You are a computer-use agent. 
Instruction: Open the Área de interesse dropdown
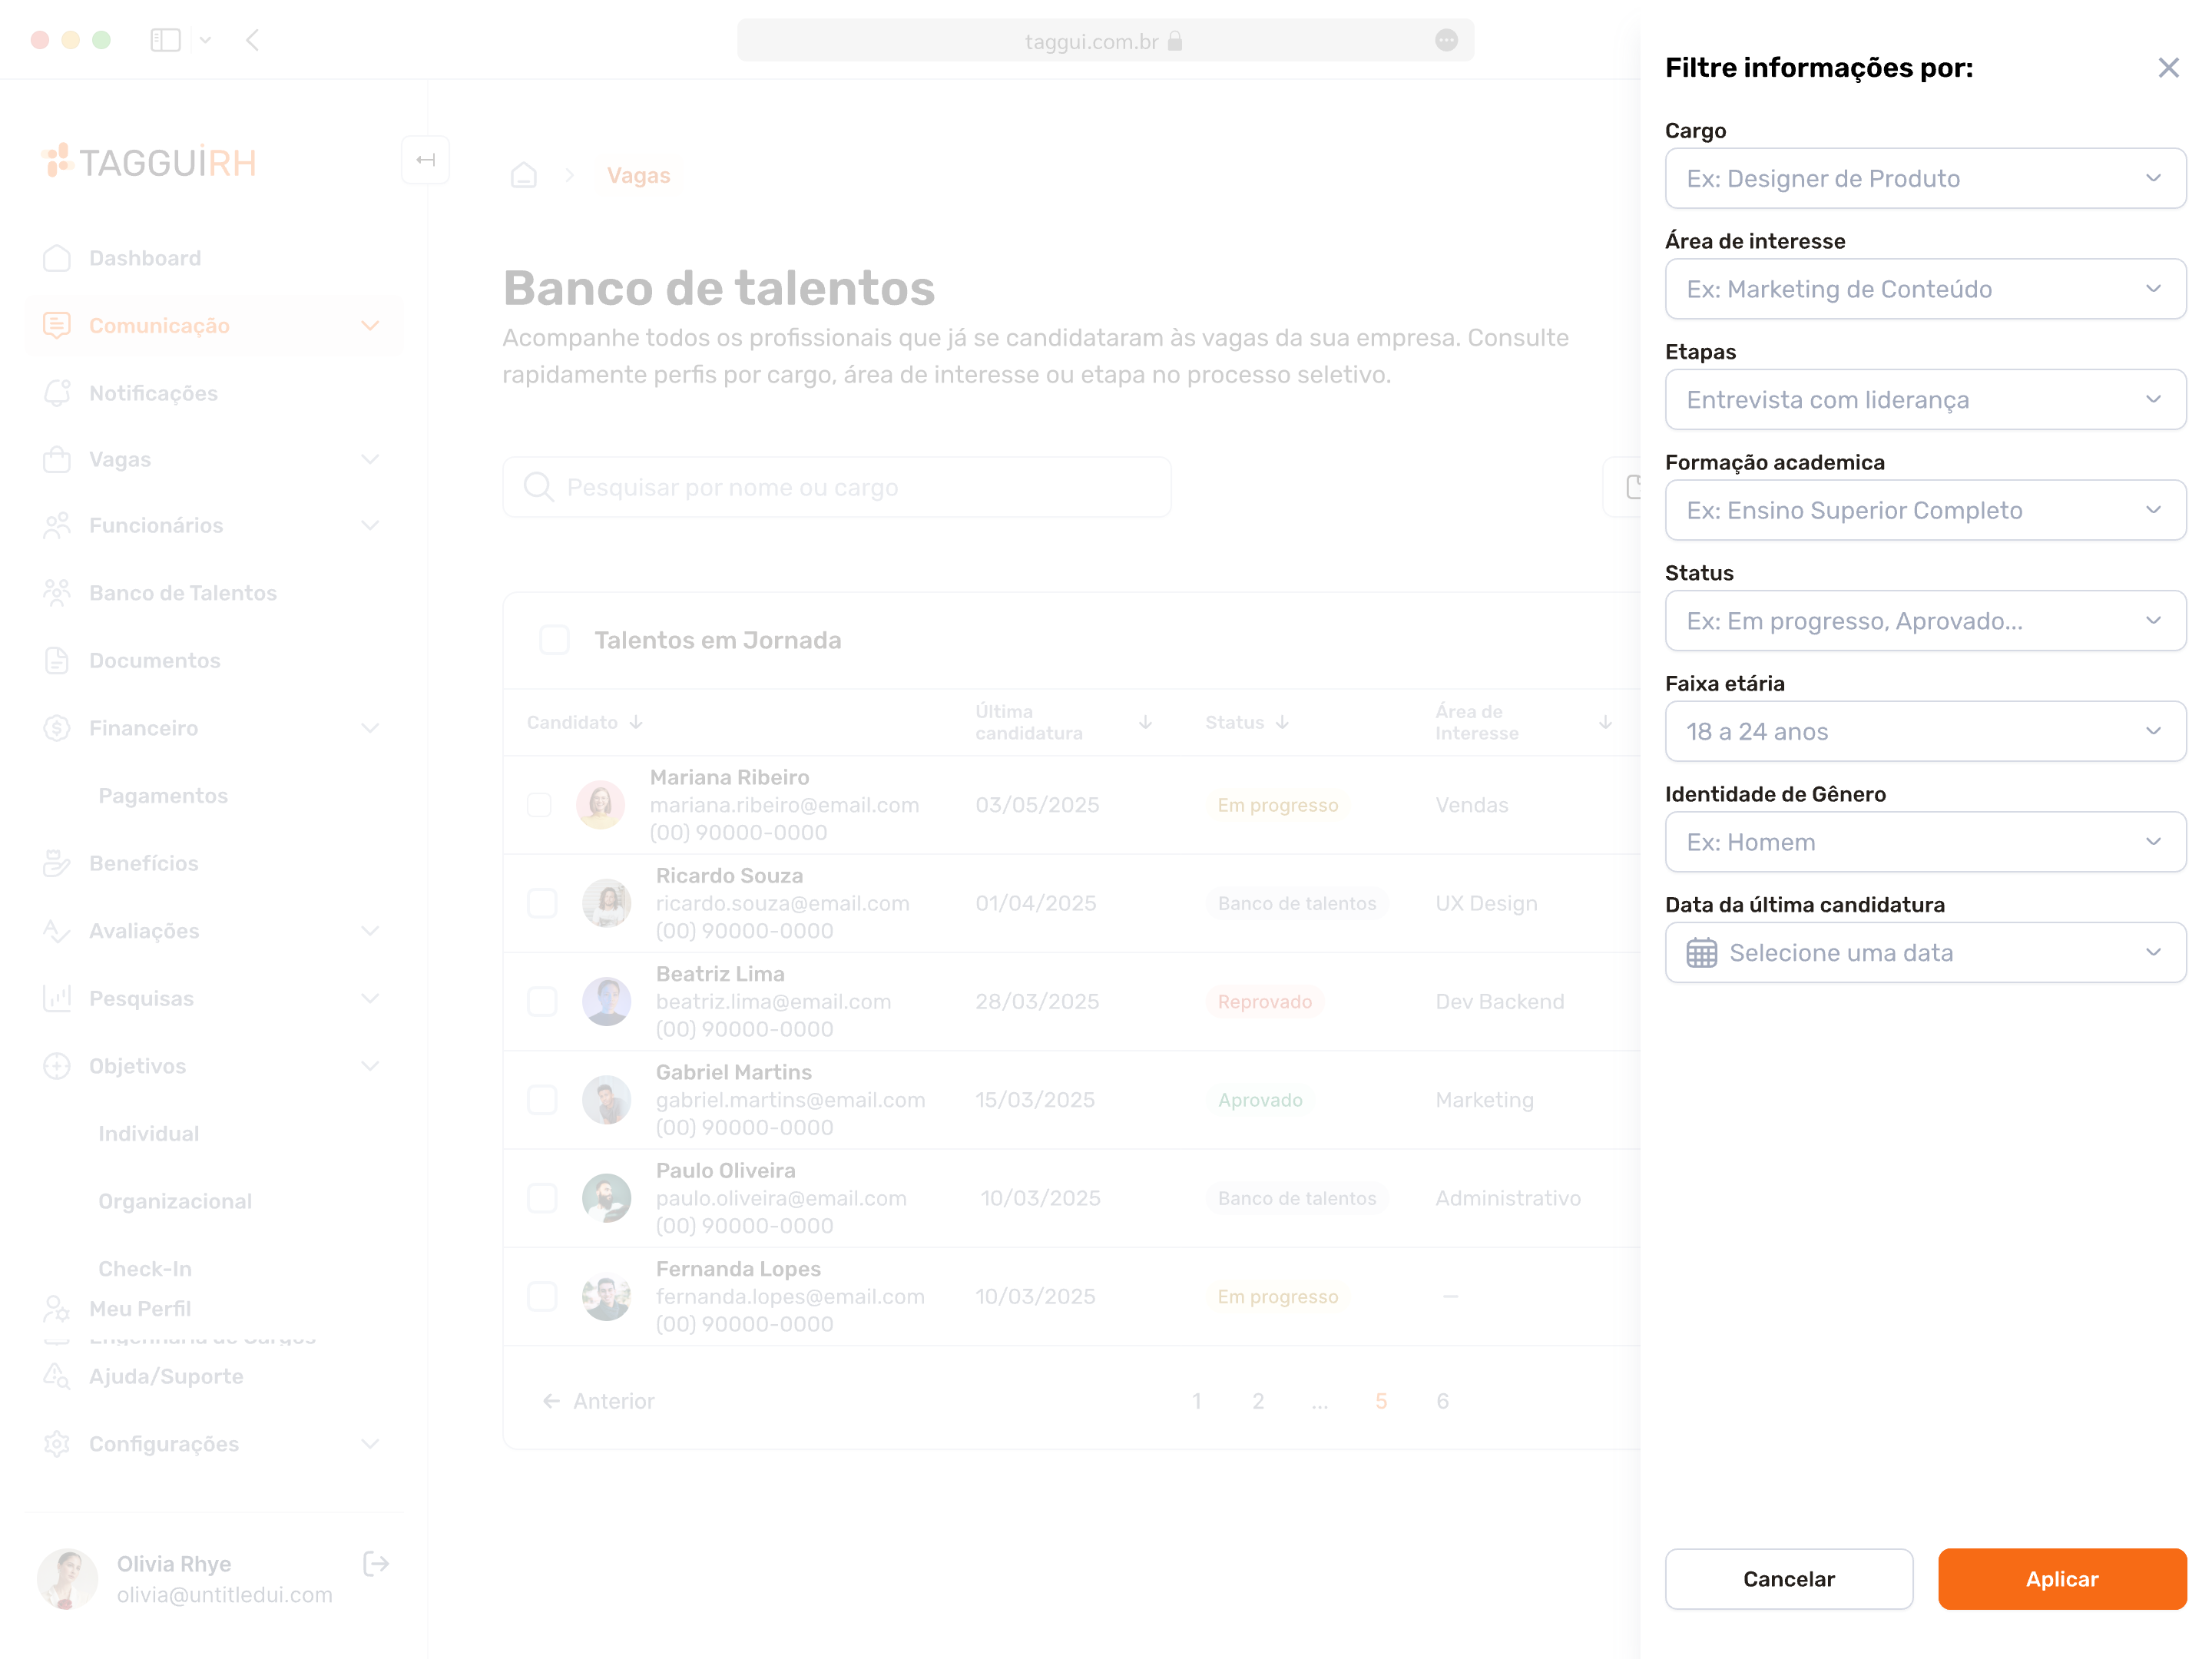[1925, 289]
